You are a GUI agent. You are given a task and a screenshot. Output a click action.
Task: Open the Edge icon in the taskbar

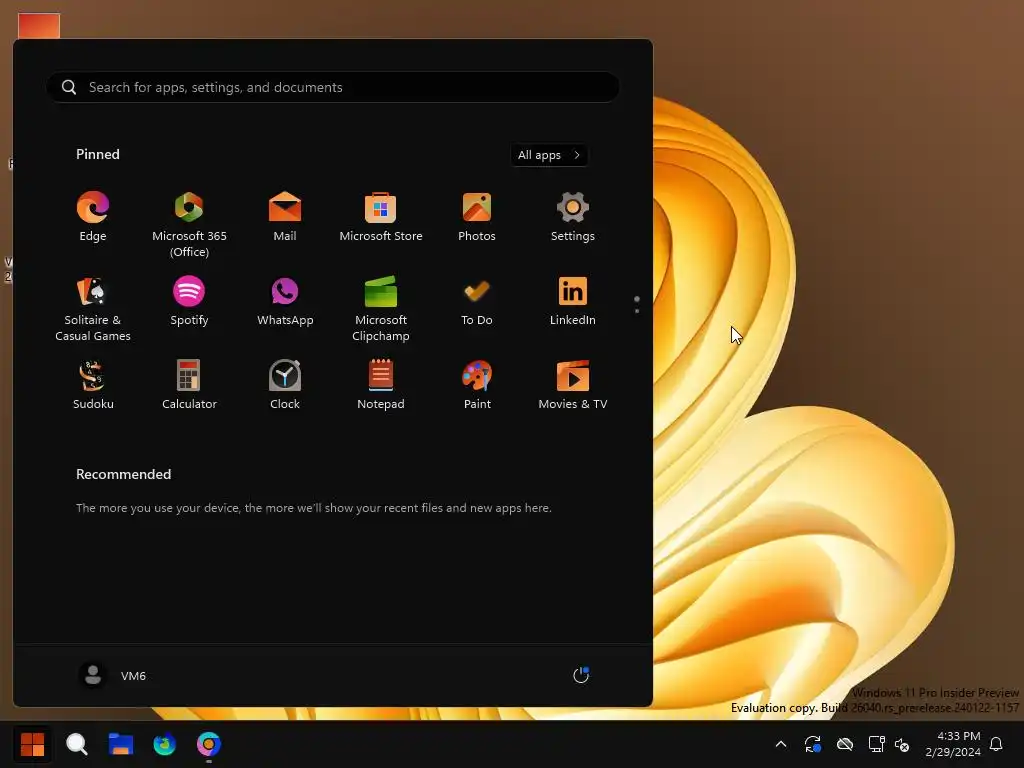point(165,744)
